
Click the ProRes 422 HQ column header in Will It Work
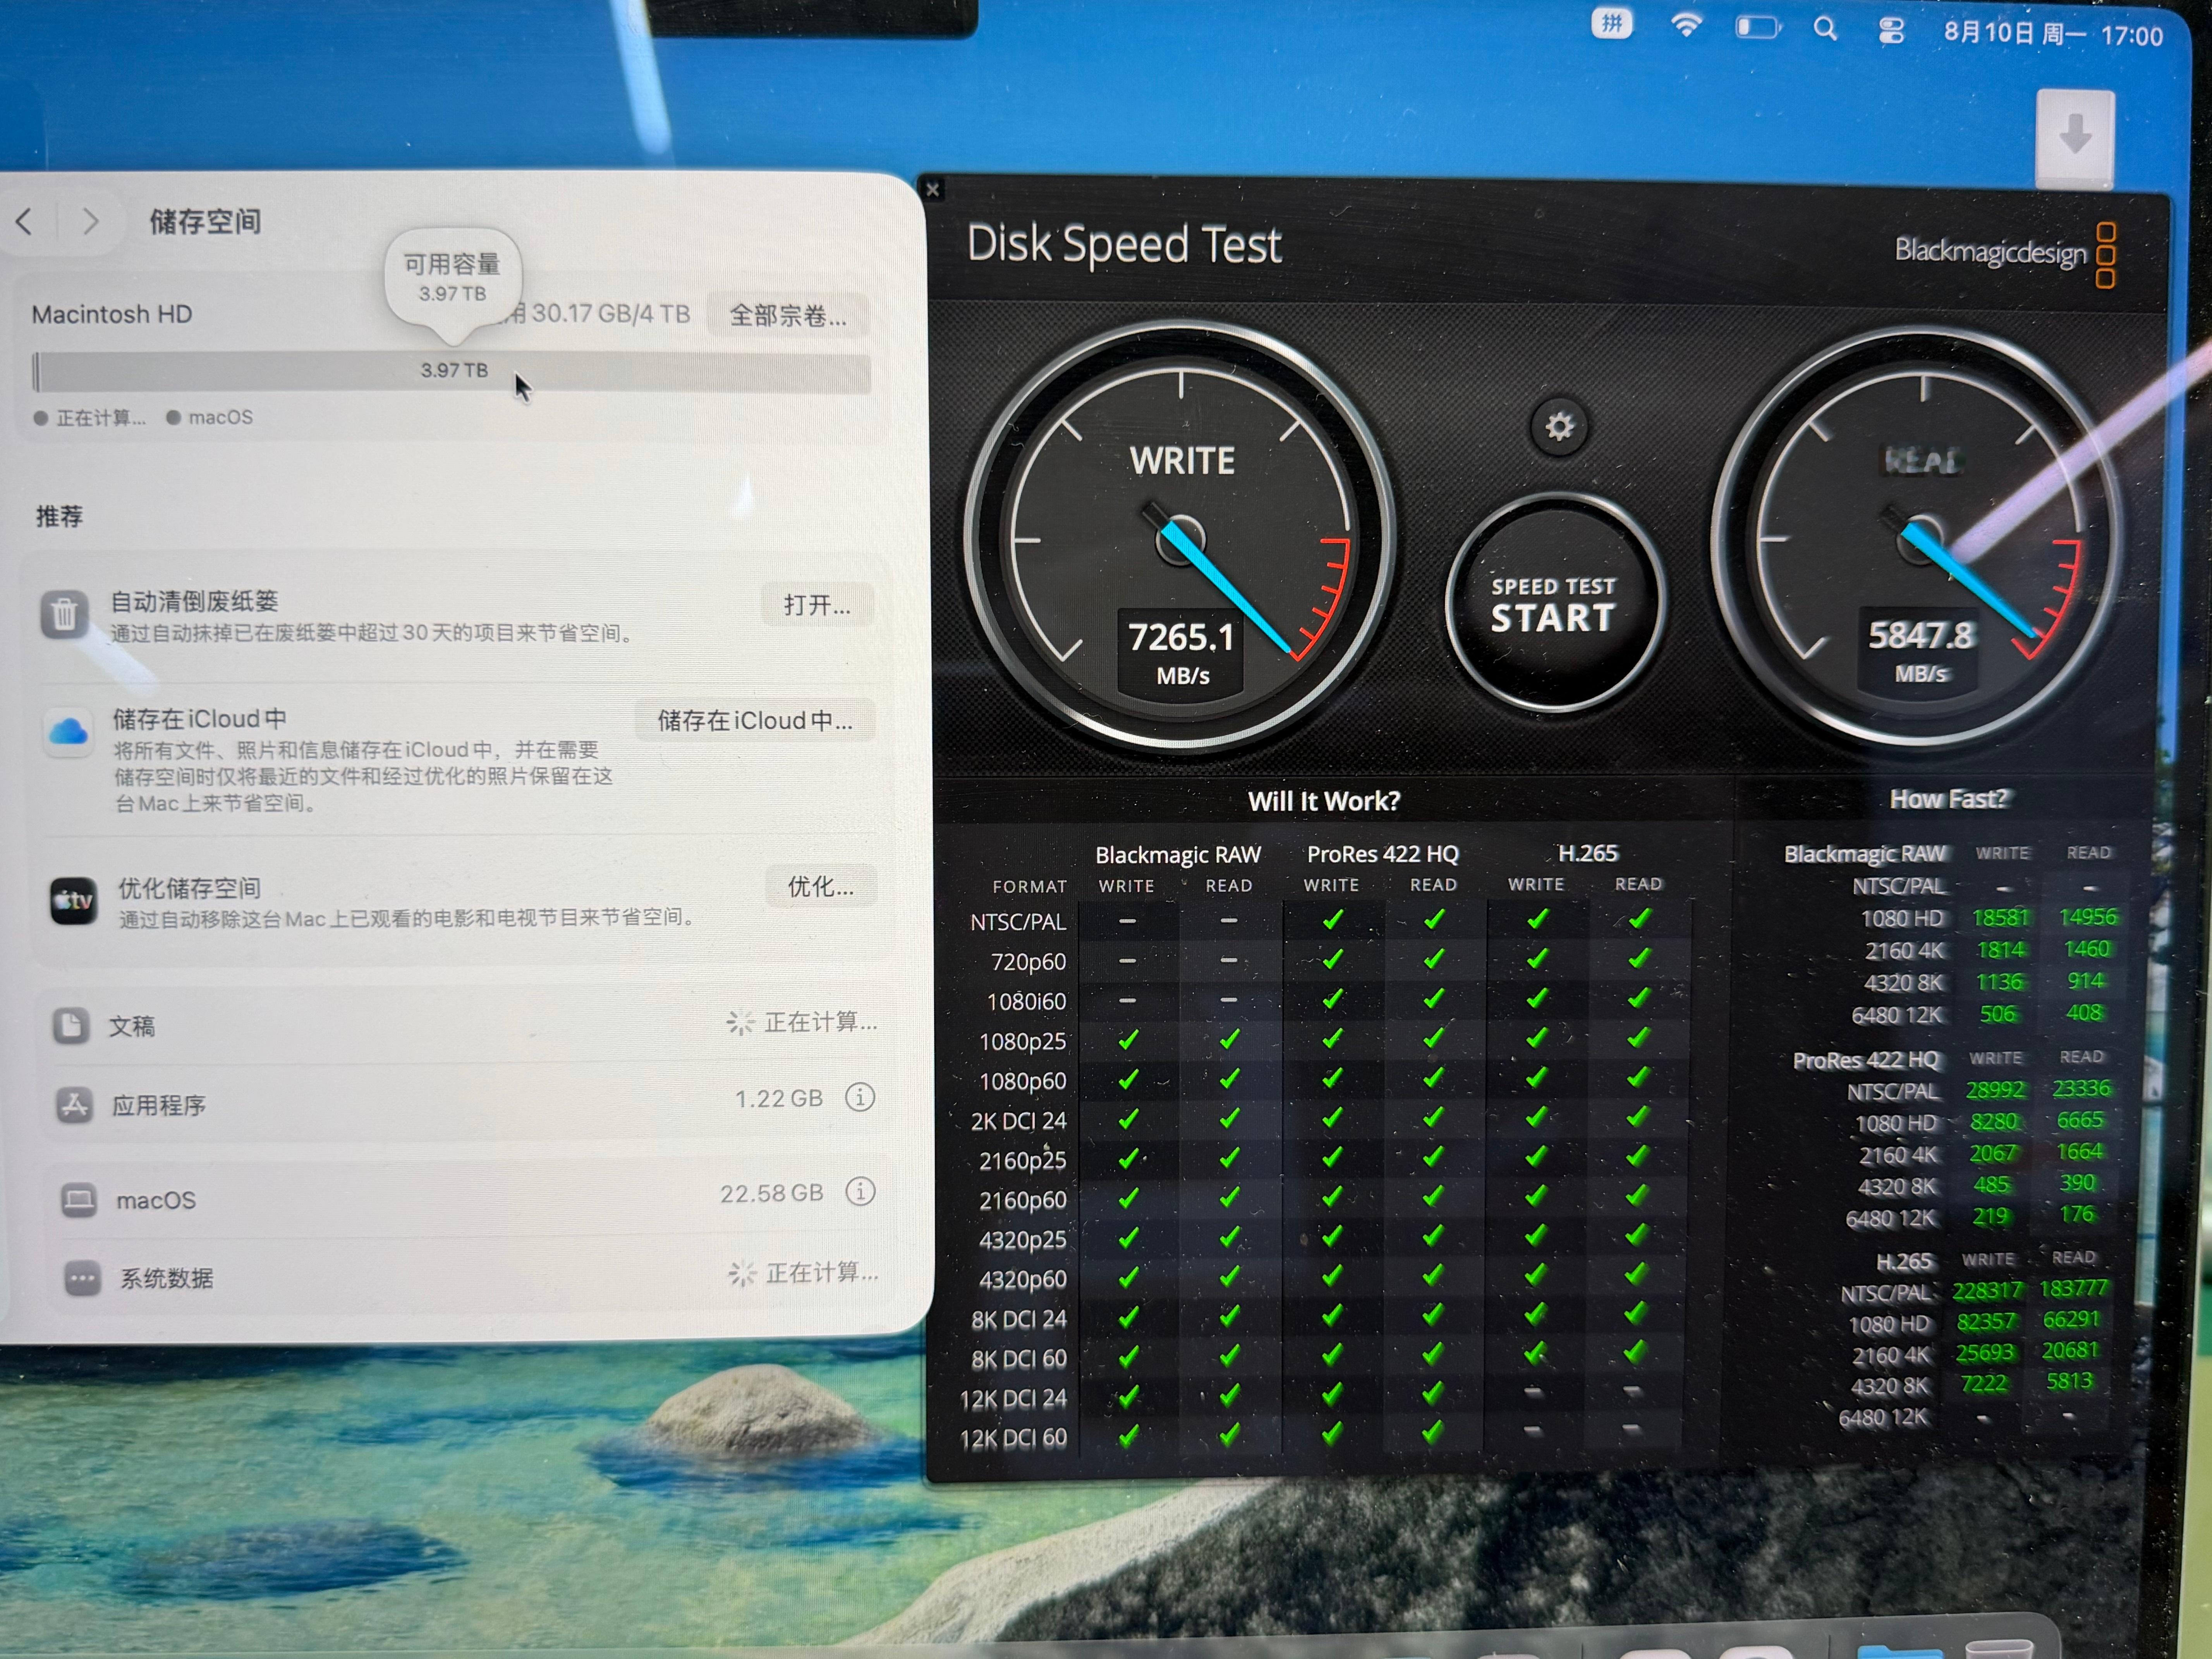tap(1383, 854)
